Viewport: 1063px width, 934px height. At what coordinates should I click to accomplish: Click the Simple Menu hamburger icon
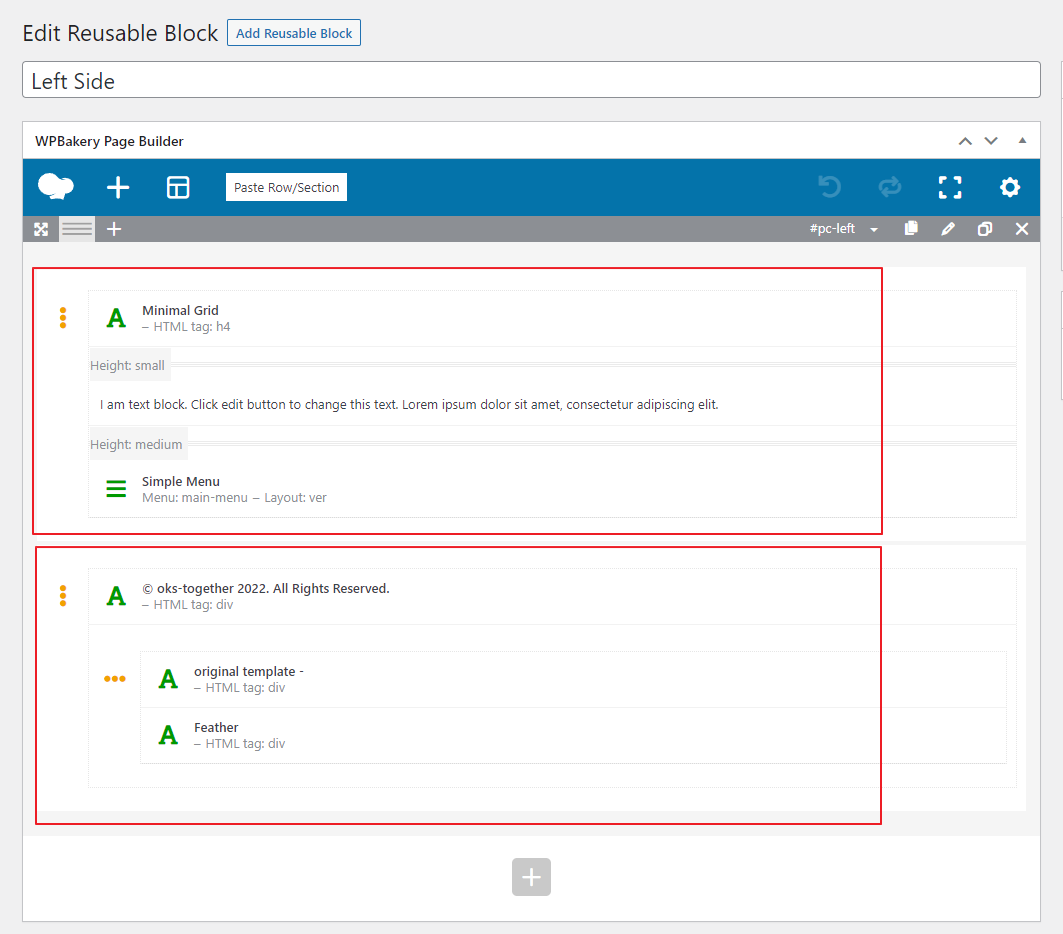[116, 489]
